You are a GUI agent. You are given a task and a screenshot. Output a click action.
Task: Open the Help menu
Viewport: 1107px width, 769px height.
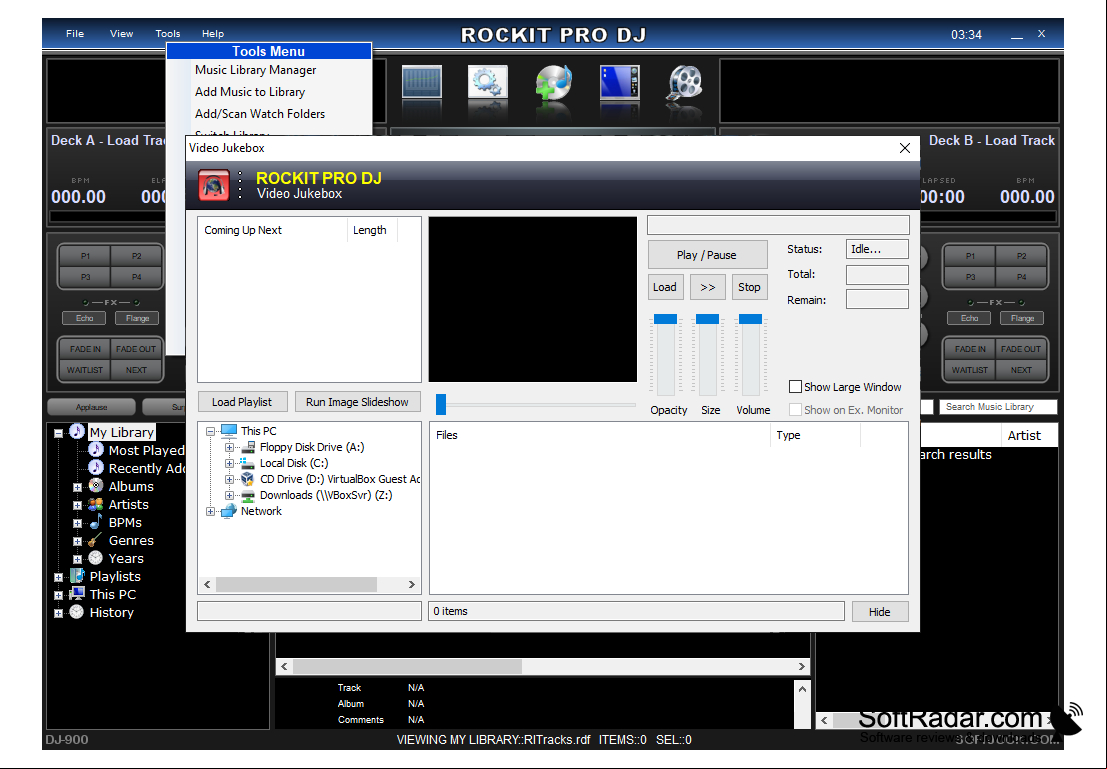pos(213,33)
